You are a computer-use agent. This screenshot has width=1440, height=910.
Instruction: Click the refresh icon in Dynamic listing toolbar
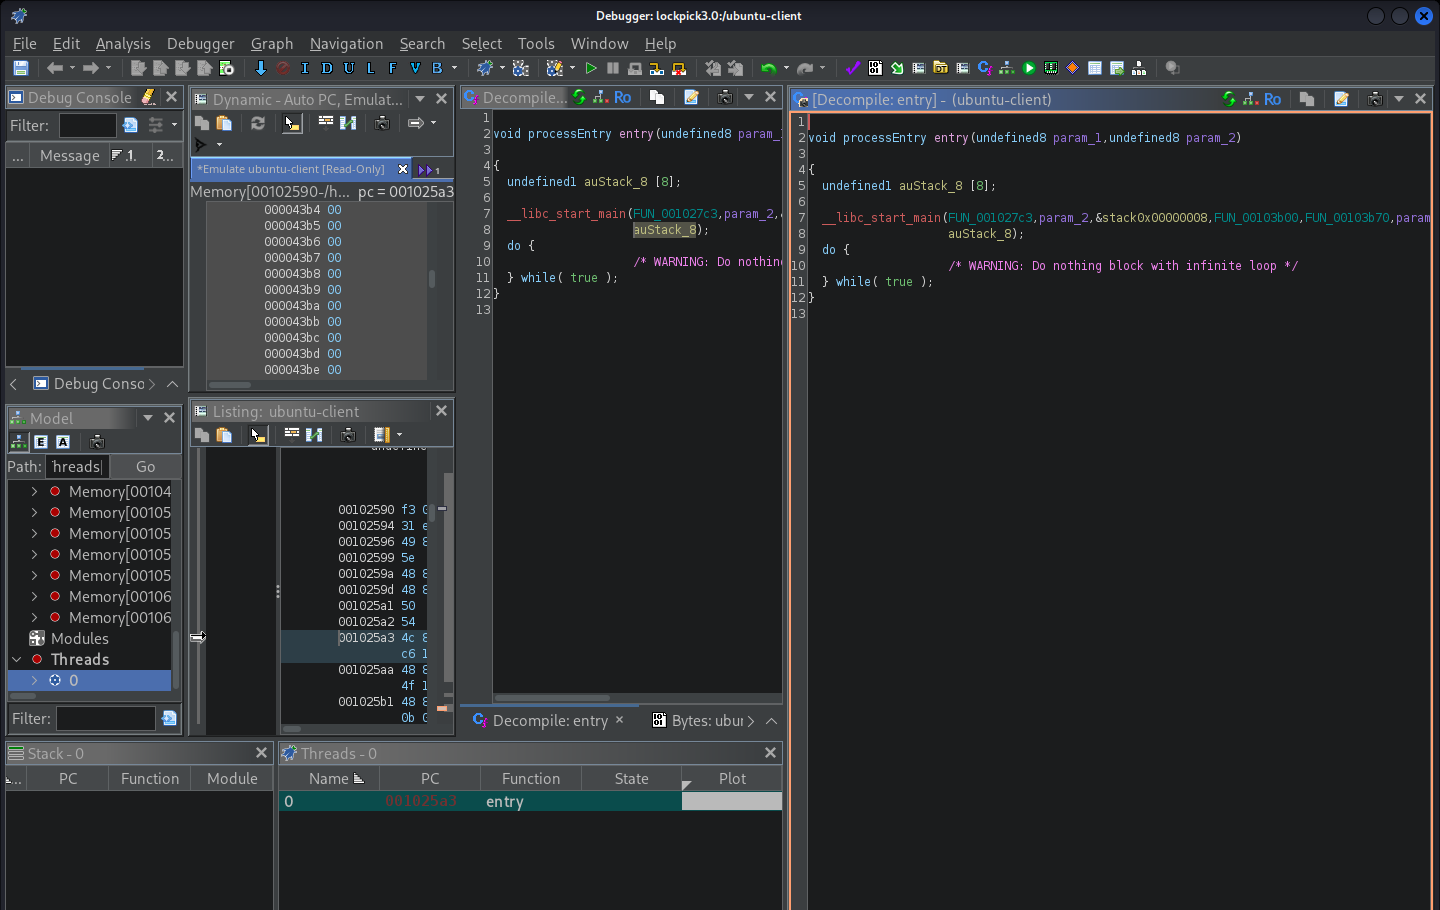tap(258, 123)
